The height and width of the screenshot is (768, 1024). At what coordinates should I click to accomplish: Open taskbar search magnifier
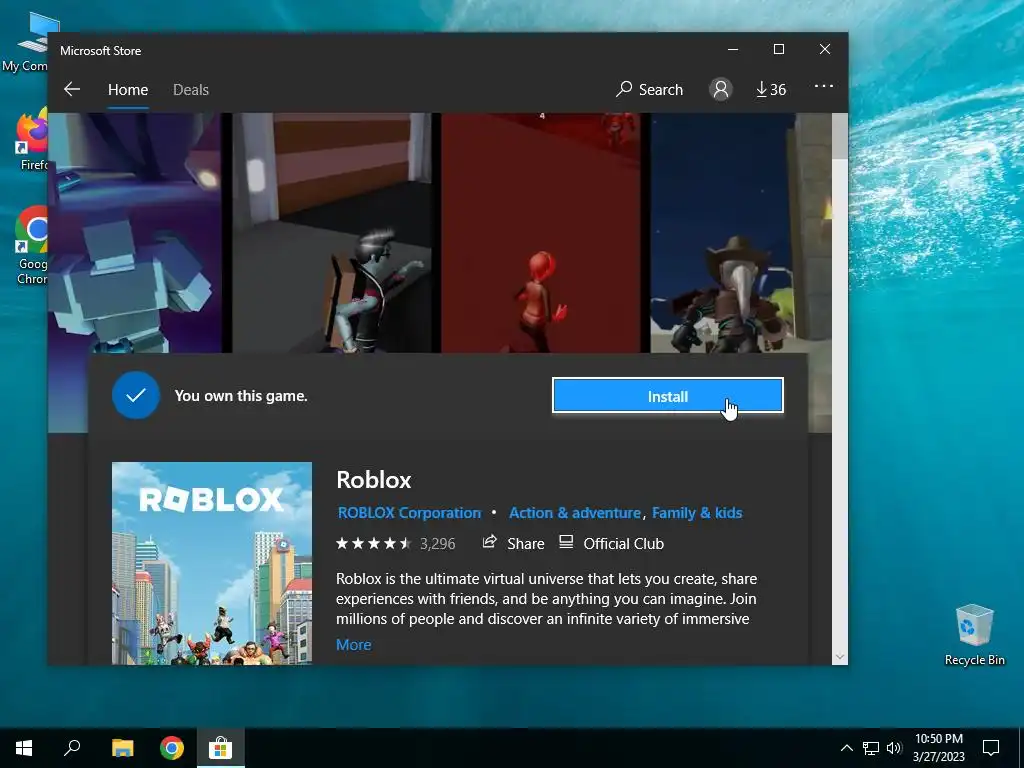point(72,748)
